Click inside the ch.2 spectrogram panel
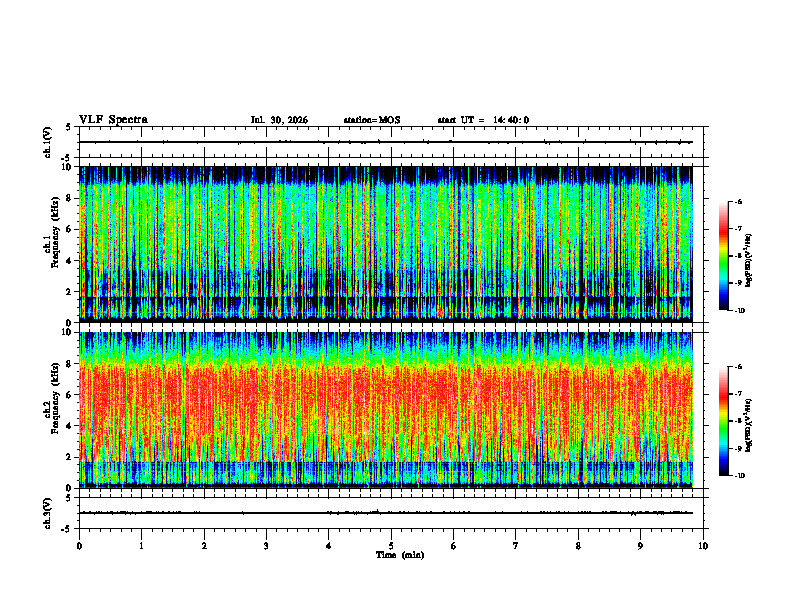Screen dimensions: 792x612 pyautogui.click(x=386, y=410)
